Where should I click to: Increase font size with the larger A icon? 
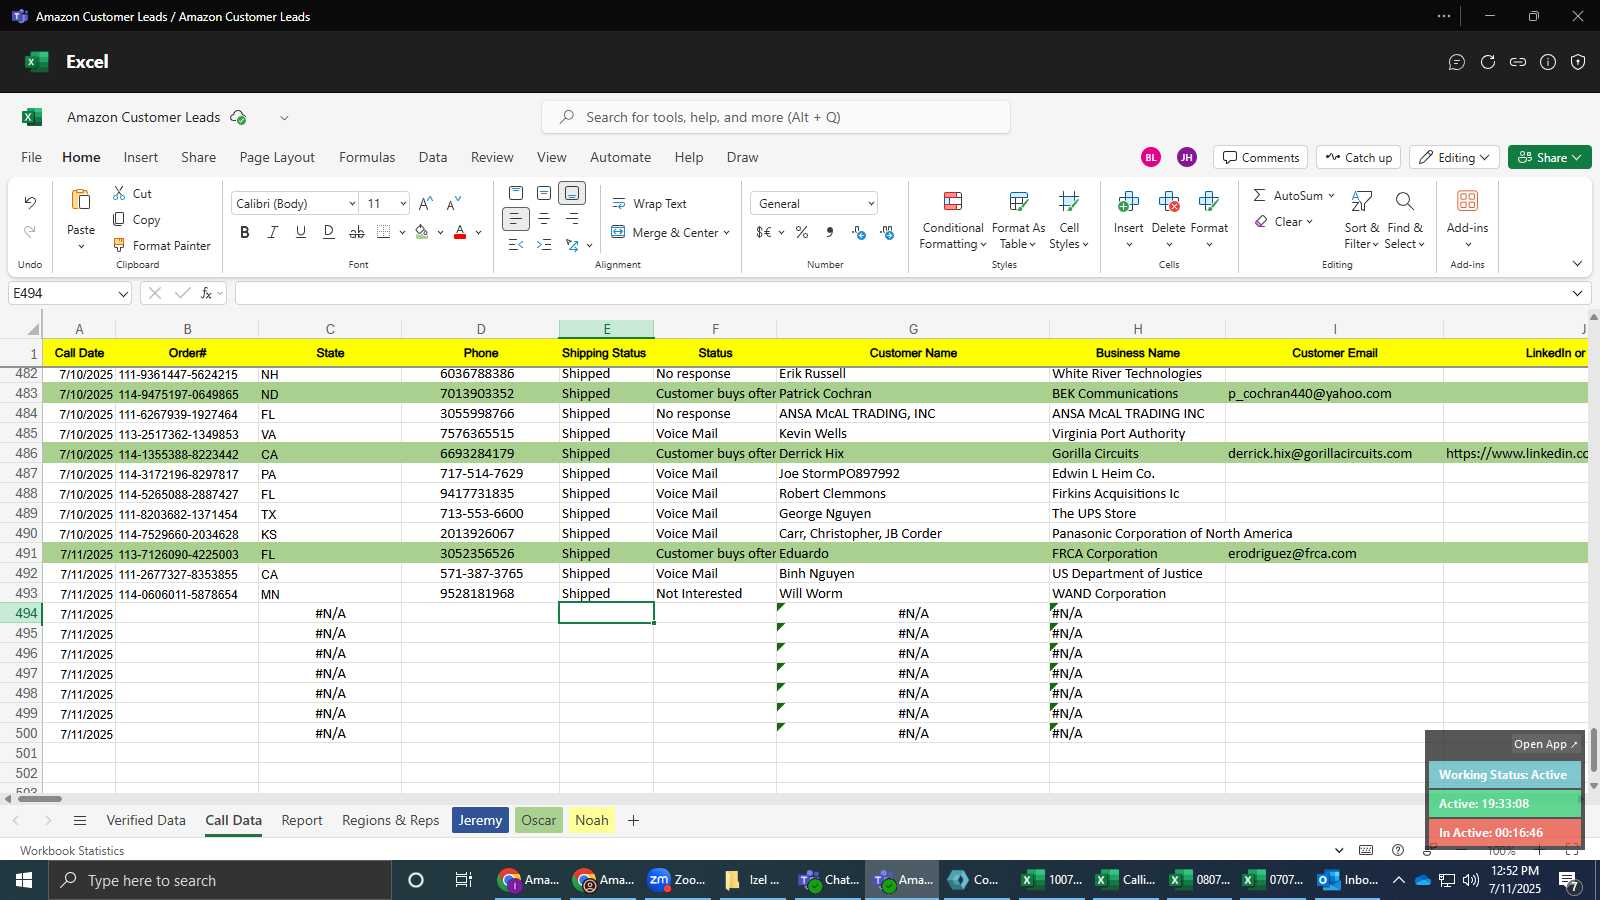click(x=425, y=203)
